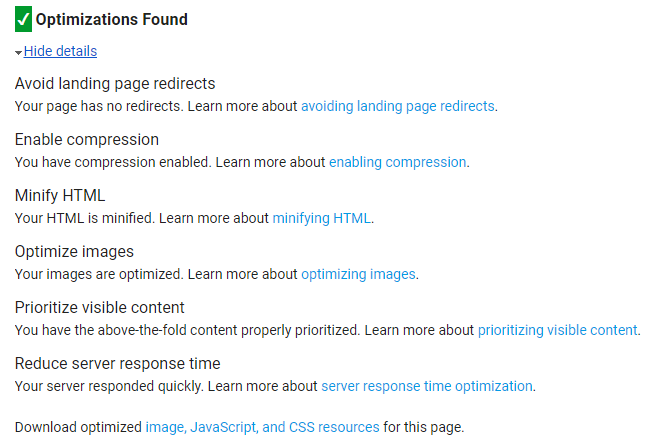Visit the optimizing images link

tap(358, 275)
